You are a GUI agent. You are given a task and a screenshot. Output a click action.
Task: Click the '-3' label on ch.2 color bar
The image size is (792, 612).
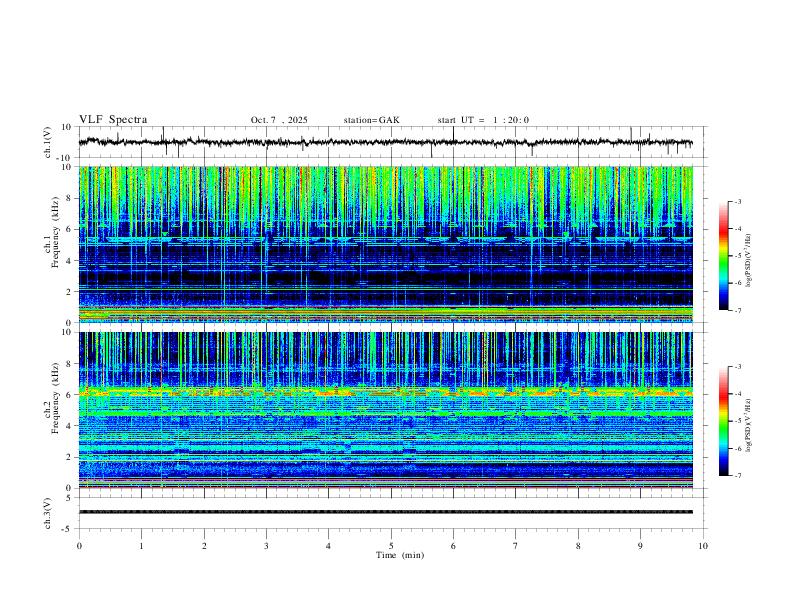click(738, 367)
